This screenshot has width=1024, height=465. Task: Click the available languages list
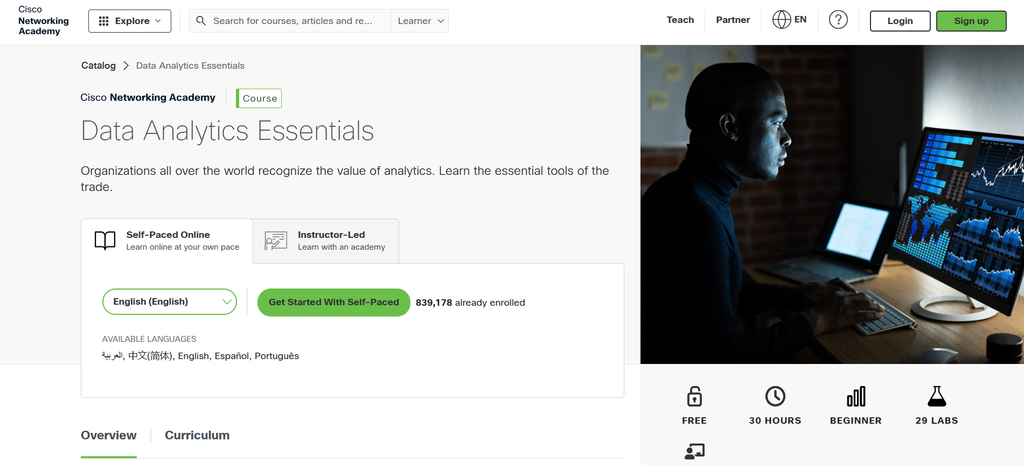(x=200, y=356)
